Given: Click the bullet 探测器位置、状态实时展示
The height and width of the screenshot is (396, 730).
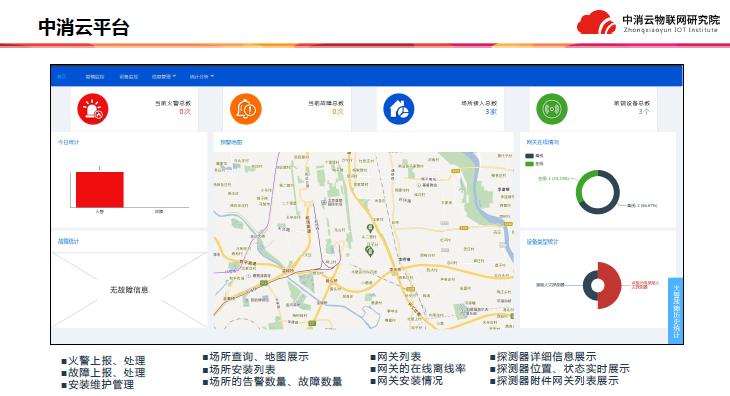Looking at the screenshot, I should click(x=560, y=369).
